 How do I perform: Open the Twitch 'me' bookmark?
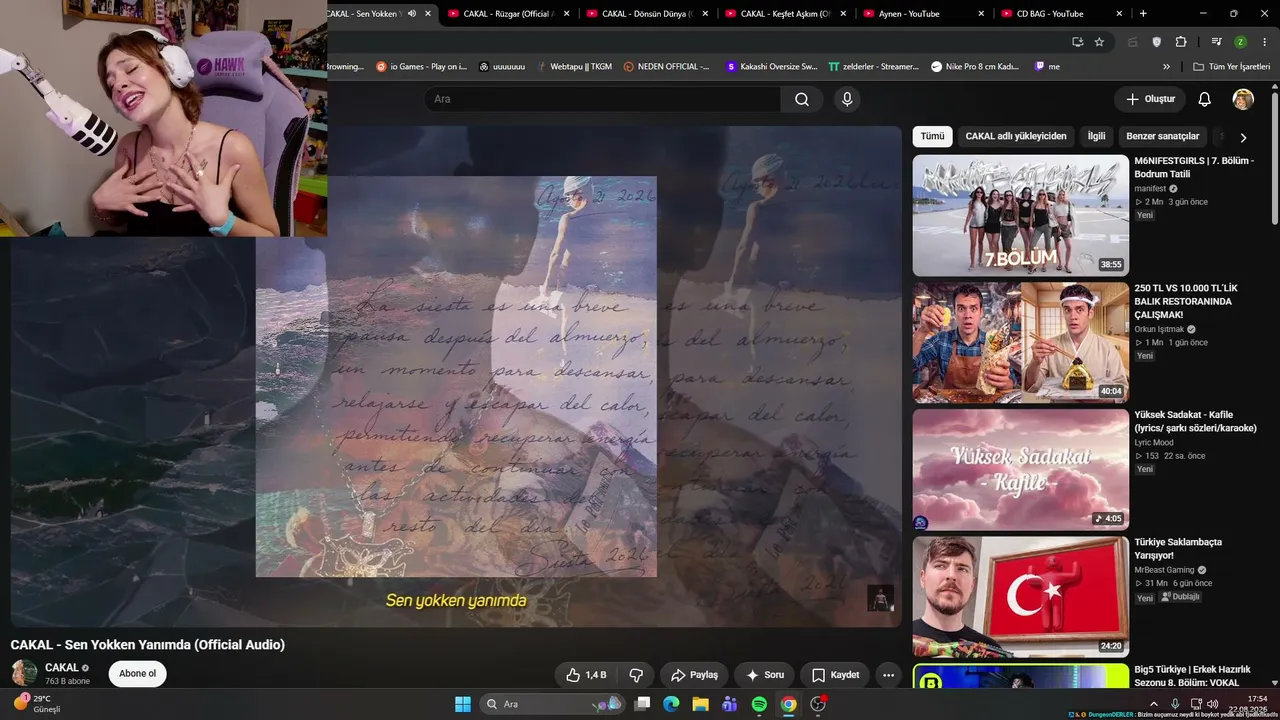(x=1047, y=66)
